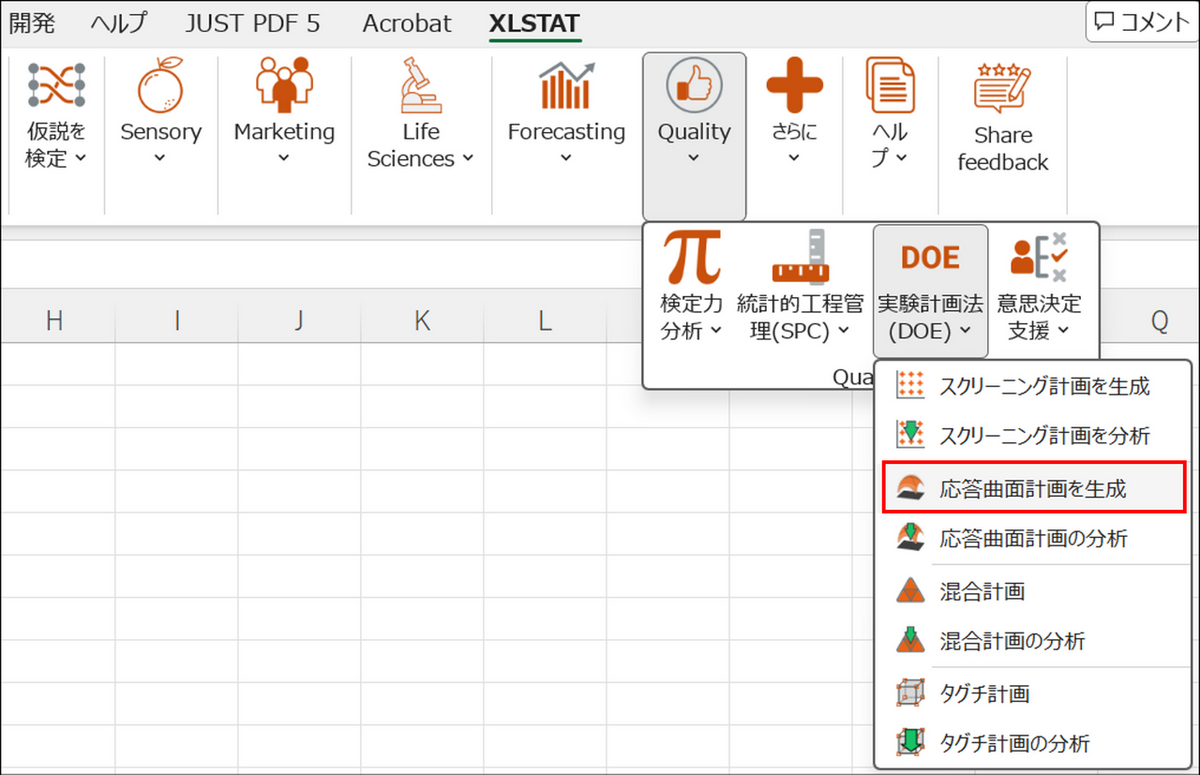
Task: Click the Quality thumbs-up icon
Action: (694, 84)
